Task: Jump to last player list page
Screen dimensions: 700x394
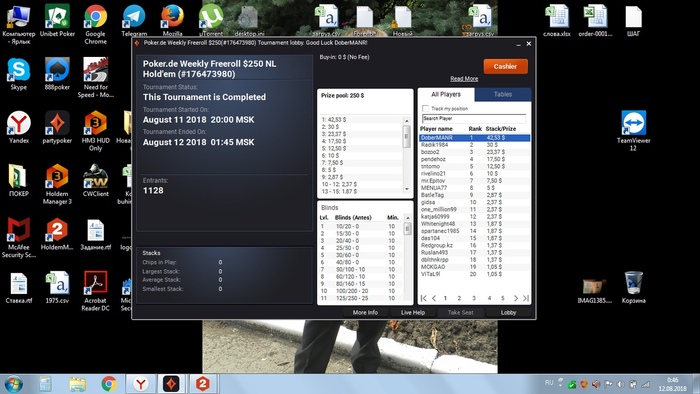Action: coord(525,298)
